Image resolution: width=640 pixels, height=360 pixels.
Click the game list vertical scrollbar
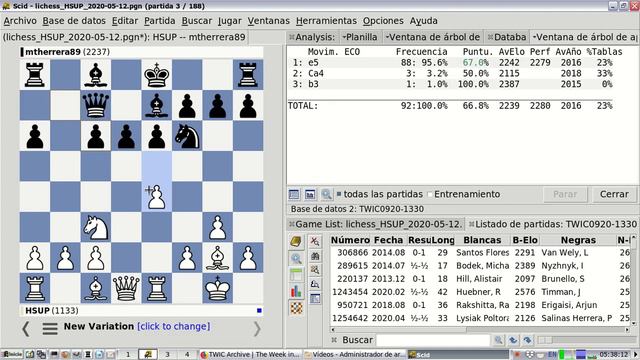[633, 280]
